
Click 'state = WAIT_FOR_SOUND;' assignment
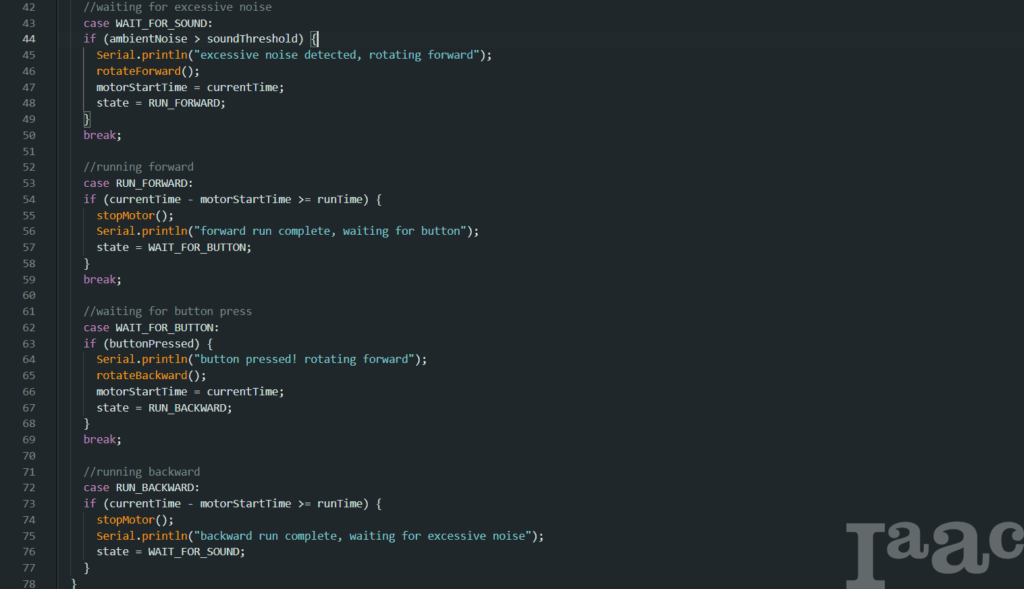170,551
